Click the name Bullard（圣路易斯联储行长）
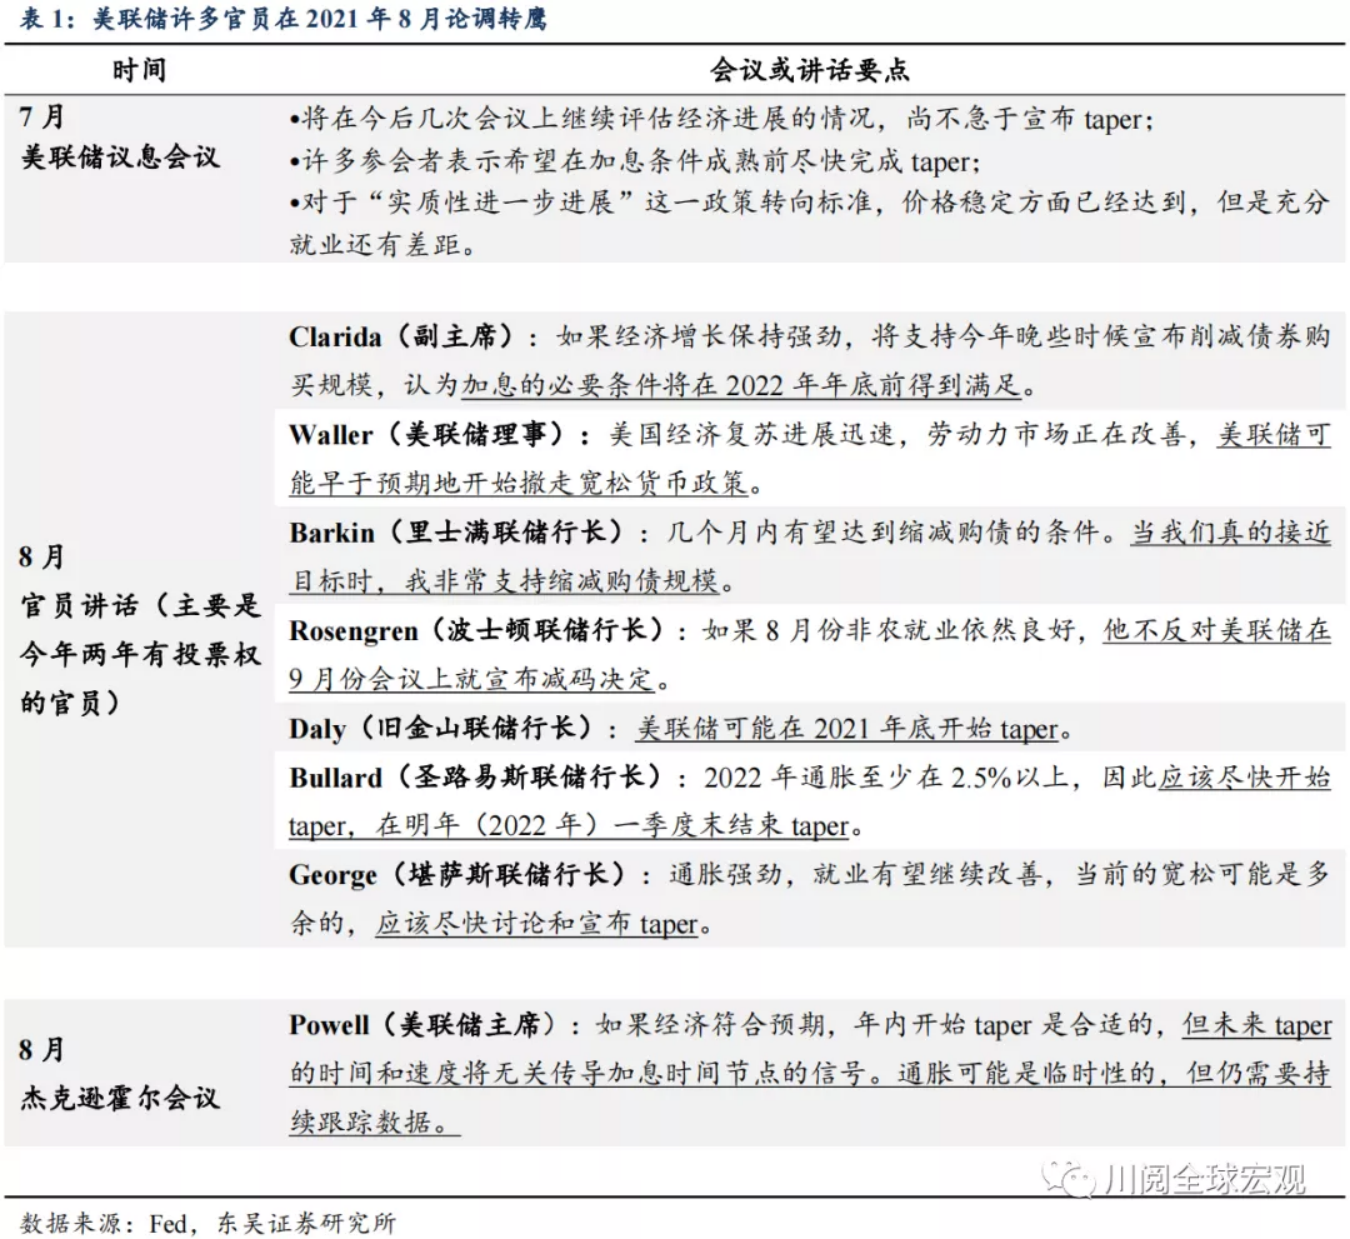The height and width of the screenshot is (1239, 1350). (475, 777)
